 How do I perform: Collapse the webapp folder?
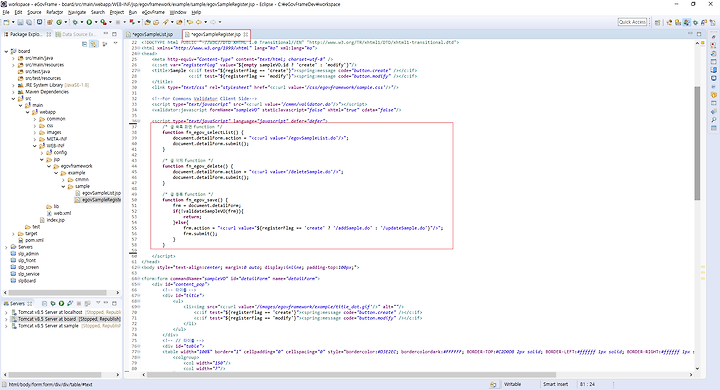(x=28, y=112)
